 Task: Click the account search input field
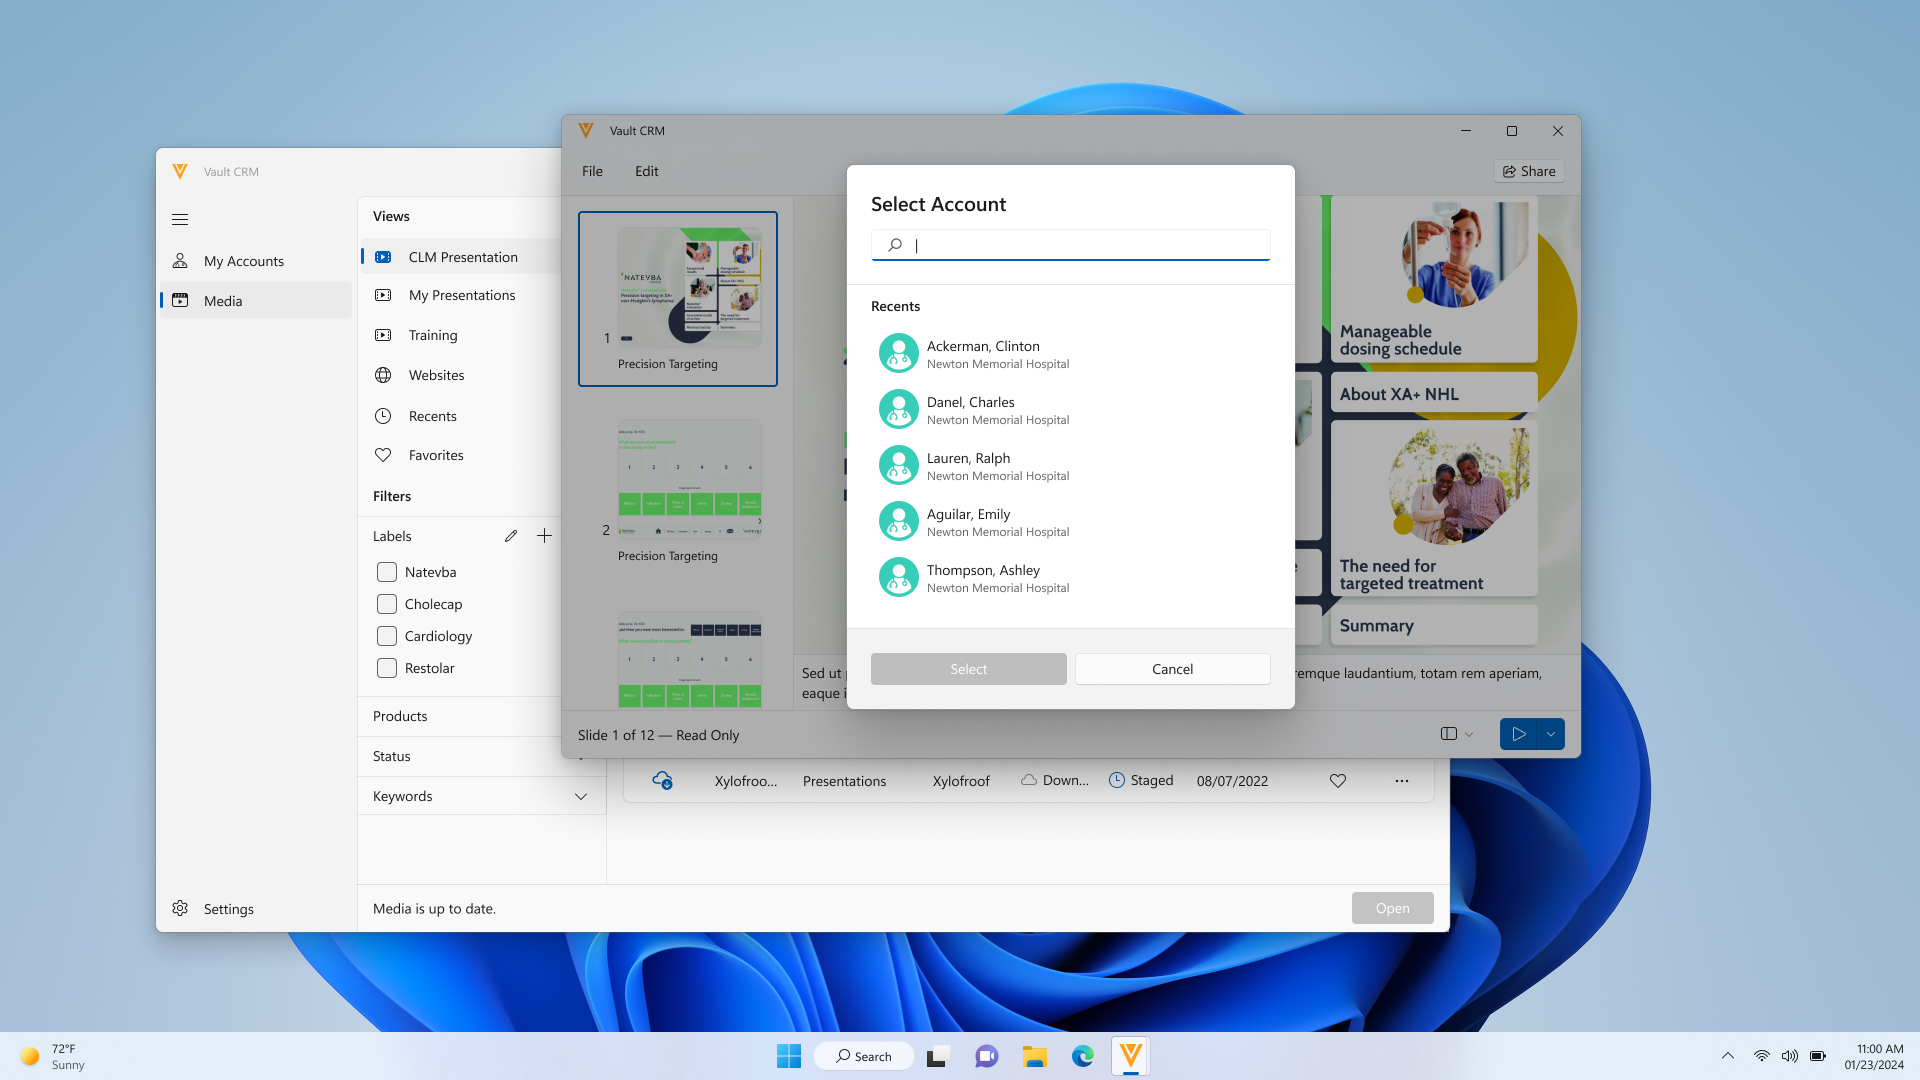1085,245
